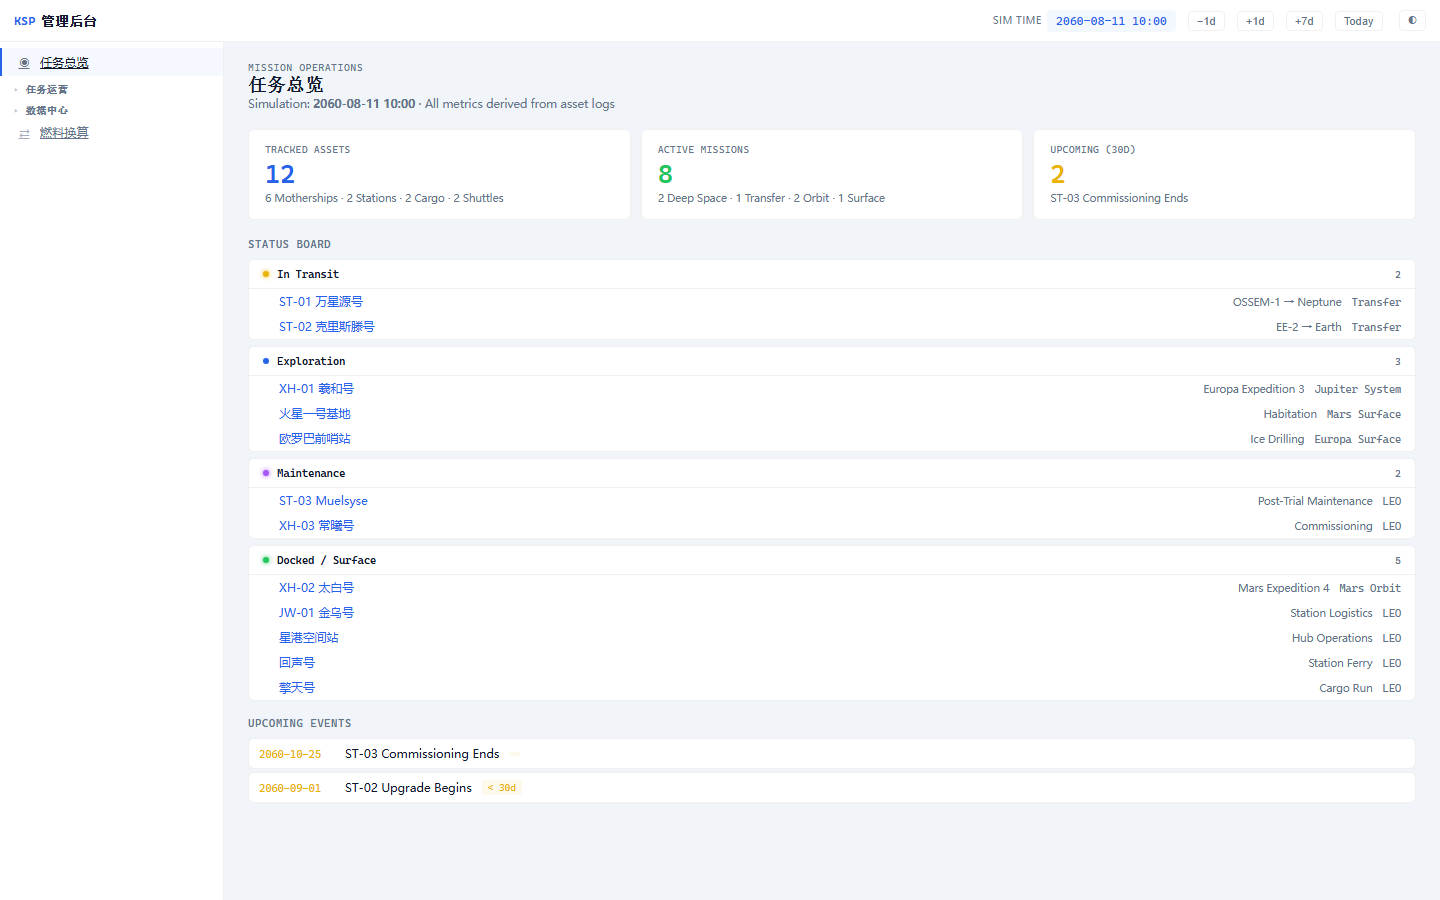Click the Mars Orbit location tag
The image size is (1440, 900).
(1370, 588)
